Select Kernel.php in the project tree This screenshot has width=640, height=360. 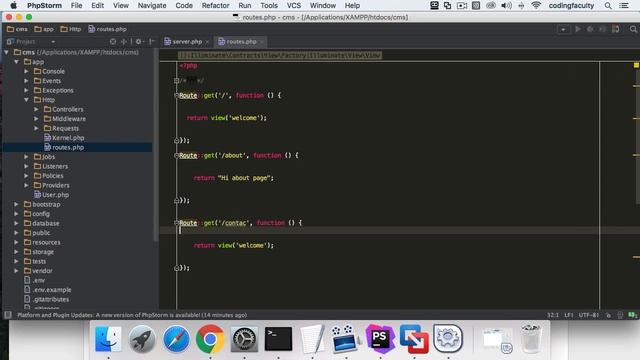[x=64, y=138]
